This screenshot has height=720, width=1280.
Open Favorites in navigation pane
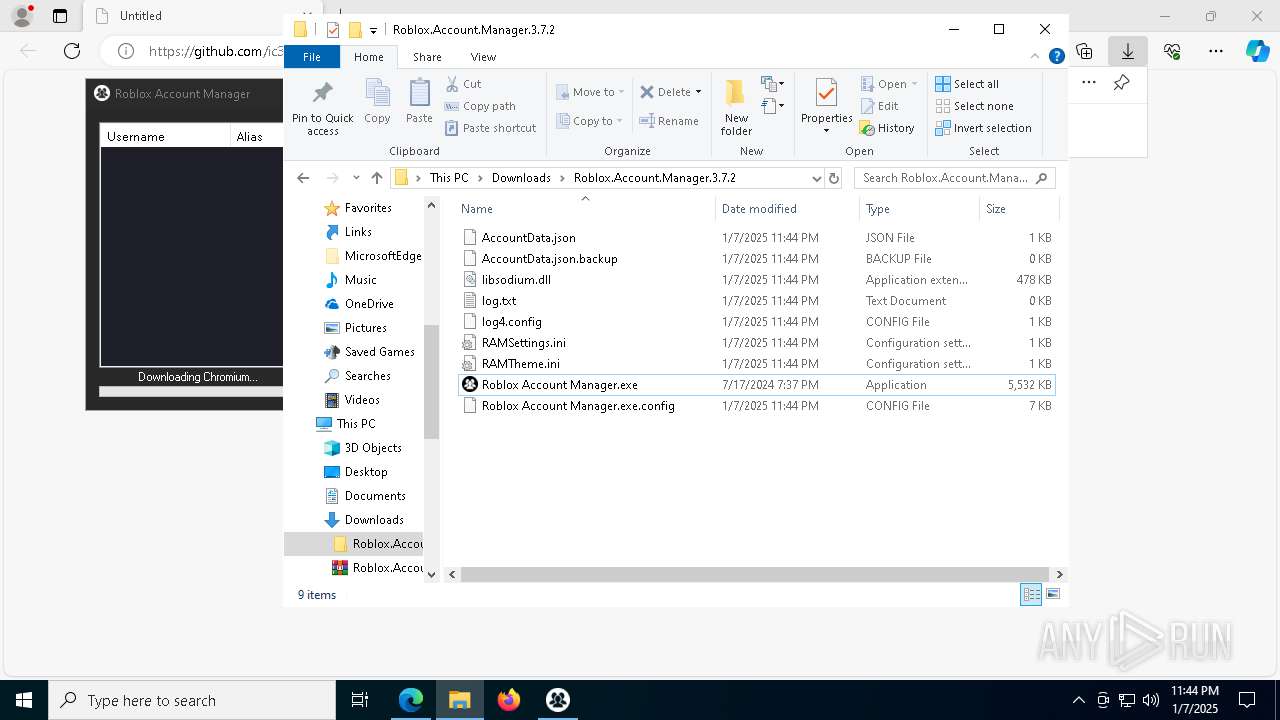pos(368,208)
